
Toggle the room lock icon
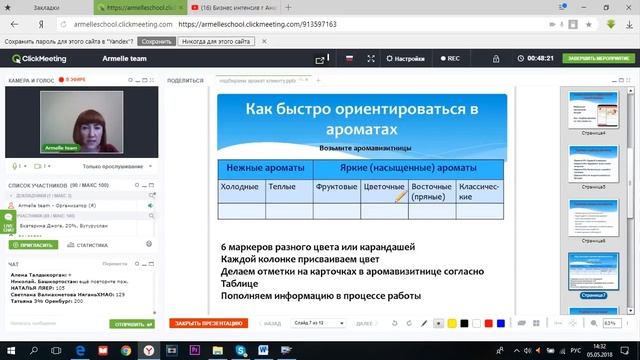tap(496, 59)
